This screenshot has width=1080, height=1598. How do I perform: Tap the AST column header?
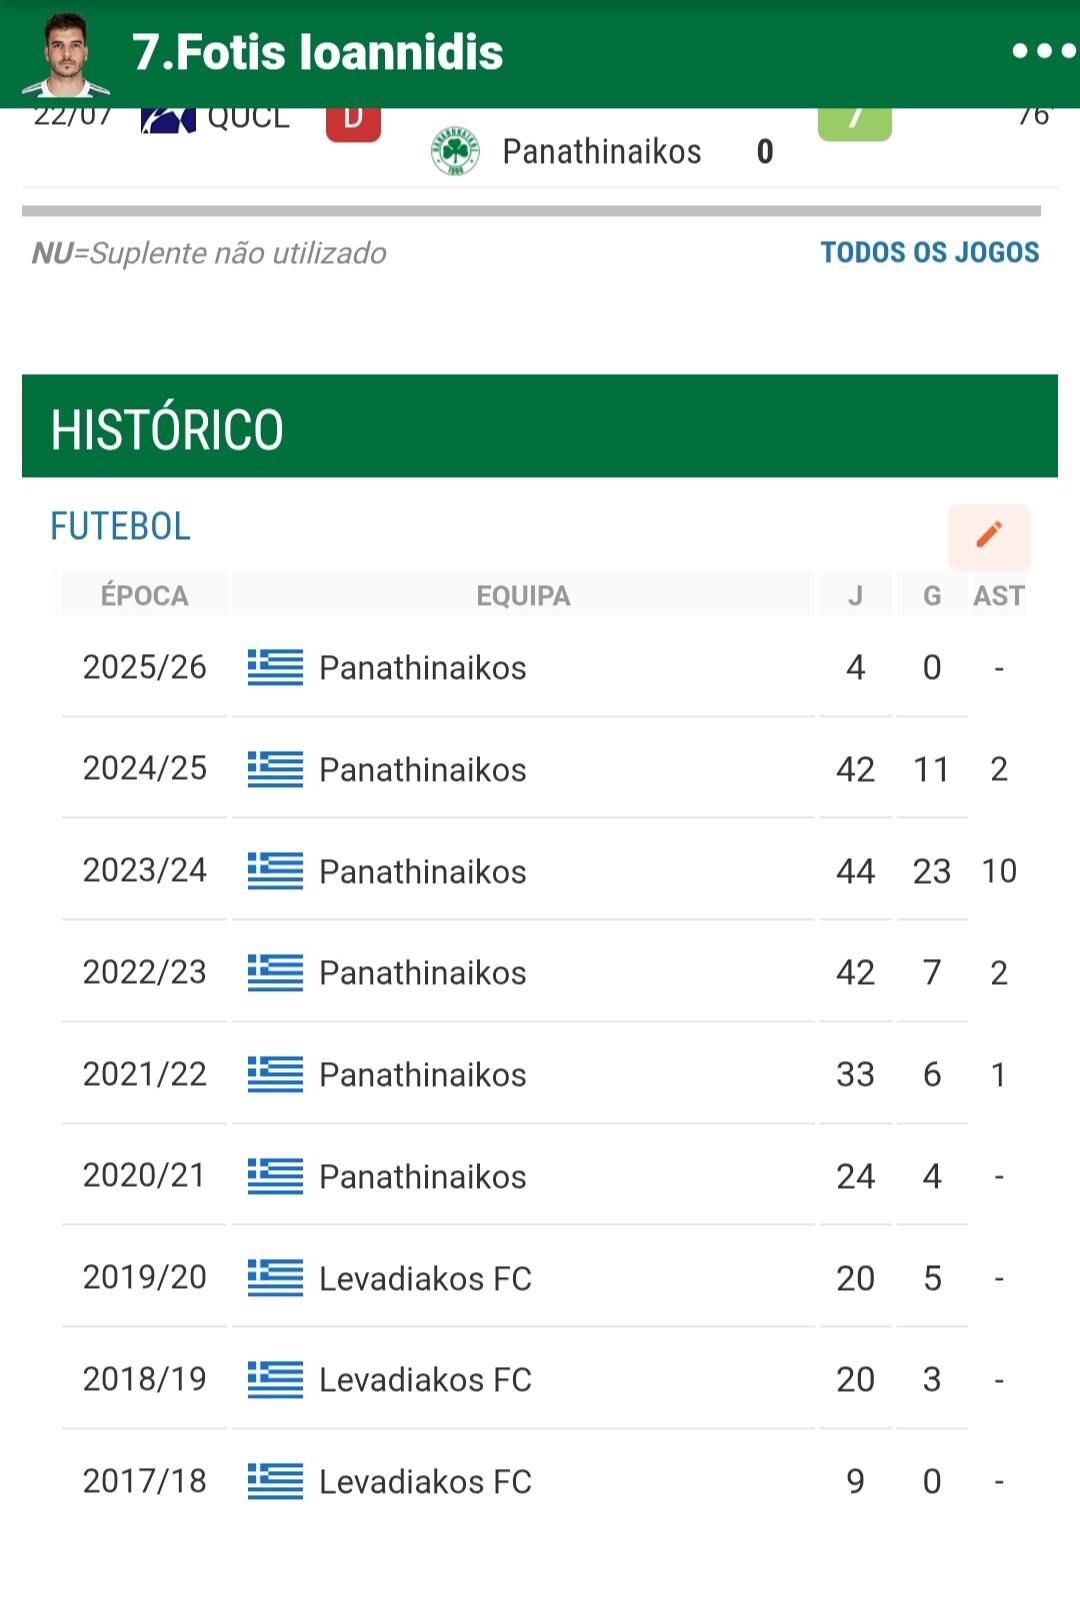[x=998, y=595]
